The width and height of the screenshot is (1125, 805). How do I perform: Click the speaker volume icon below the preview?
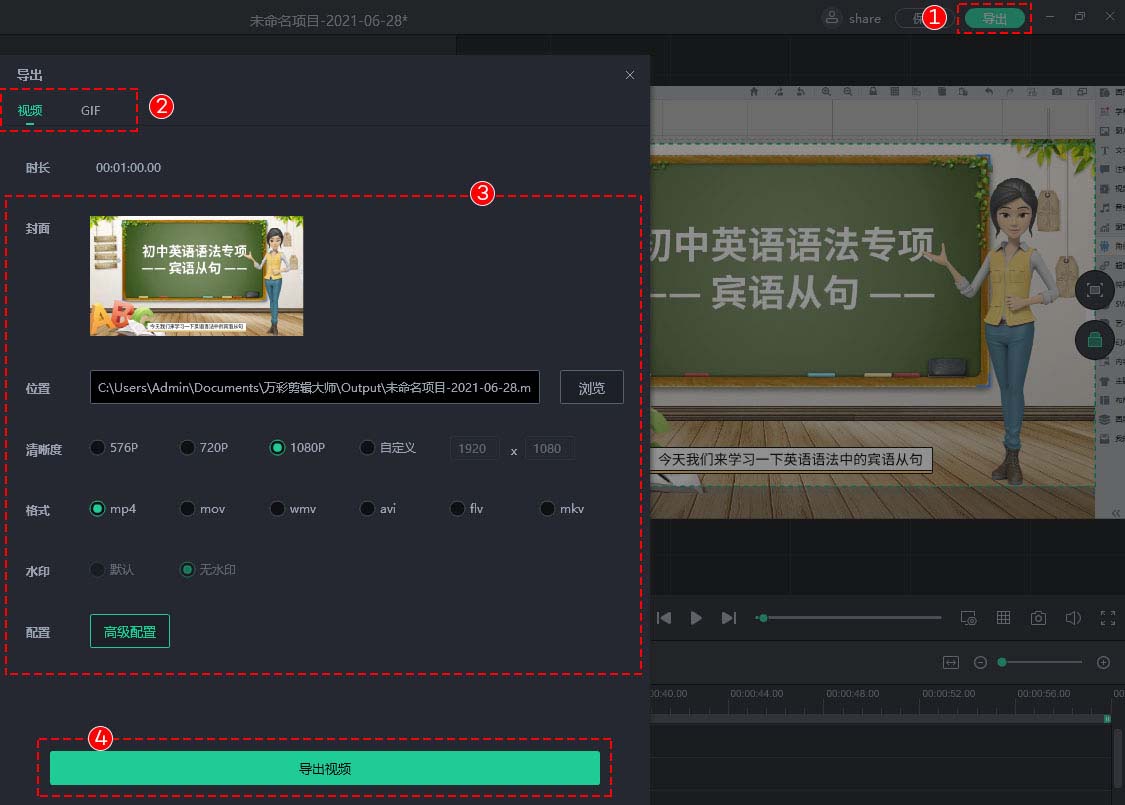[x=1072, y=617]
